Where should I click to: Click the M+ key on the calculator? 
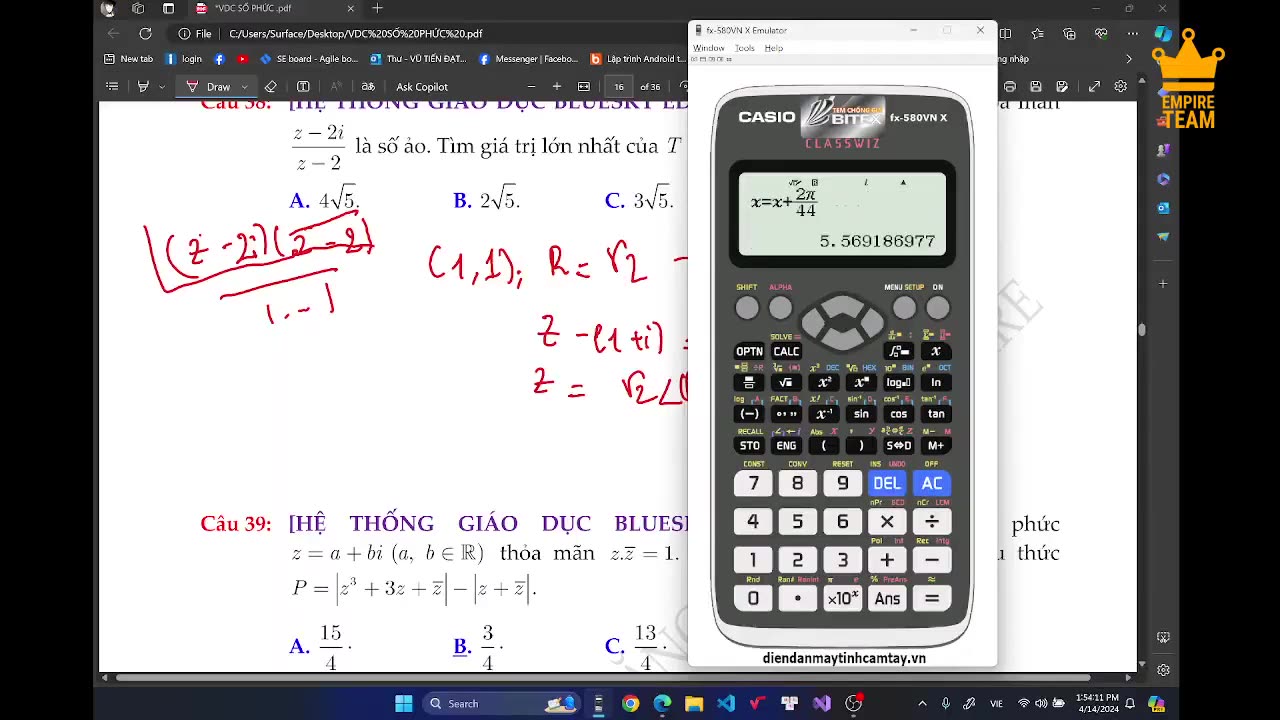(936, 445)
